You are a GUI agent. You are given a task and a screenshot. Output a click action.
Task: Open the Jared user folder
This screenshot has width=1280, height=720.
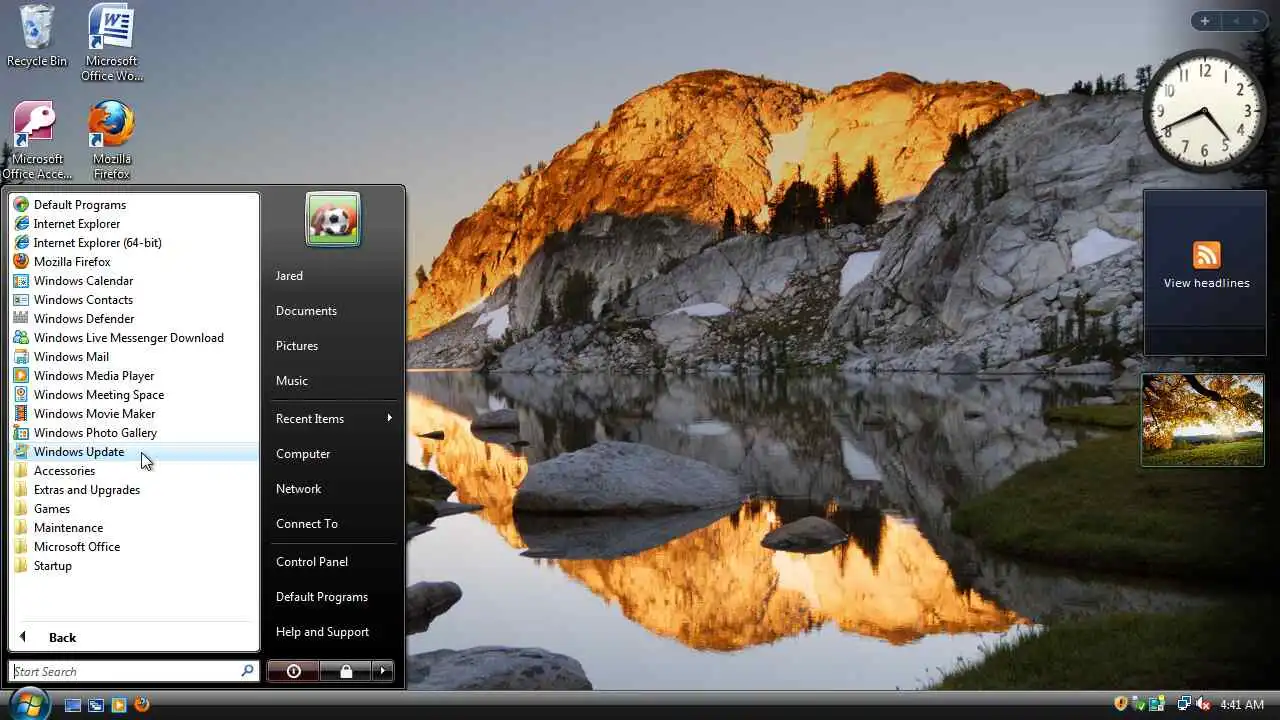click(x=333, y=276)
